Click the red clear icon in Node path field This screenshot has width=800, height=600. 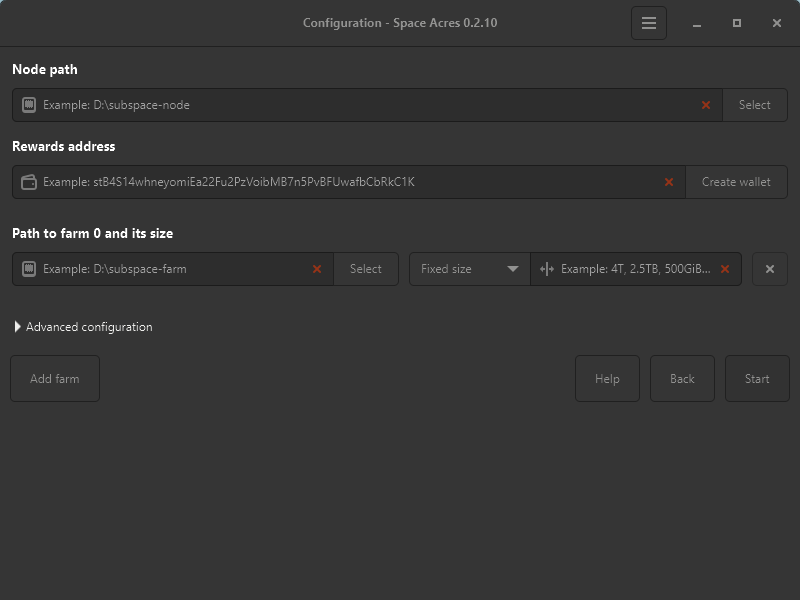(706, 105)
